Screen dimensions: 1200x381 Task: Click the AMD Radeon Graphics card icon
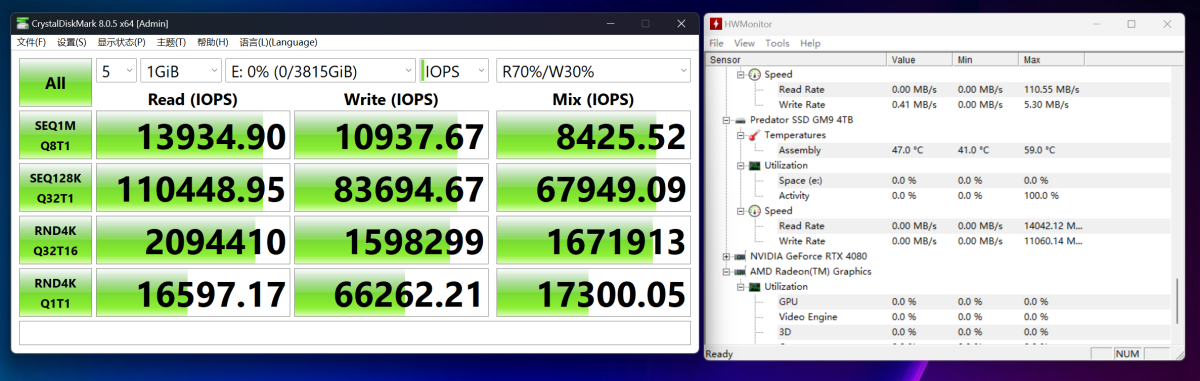click(x=739, y=271)
